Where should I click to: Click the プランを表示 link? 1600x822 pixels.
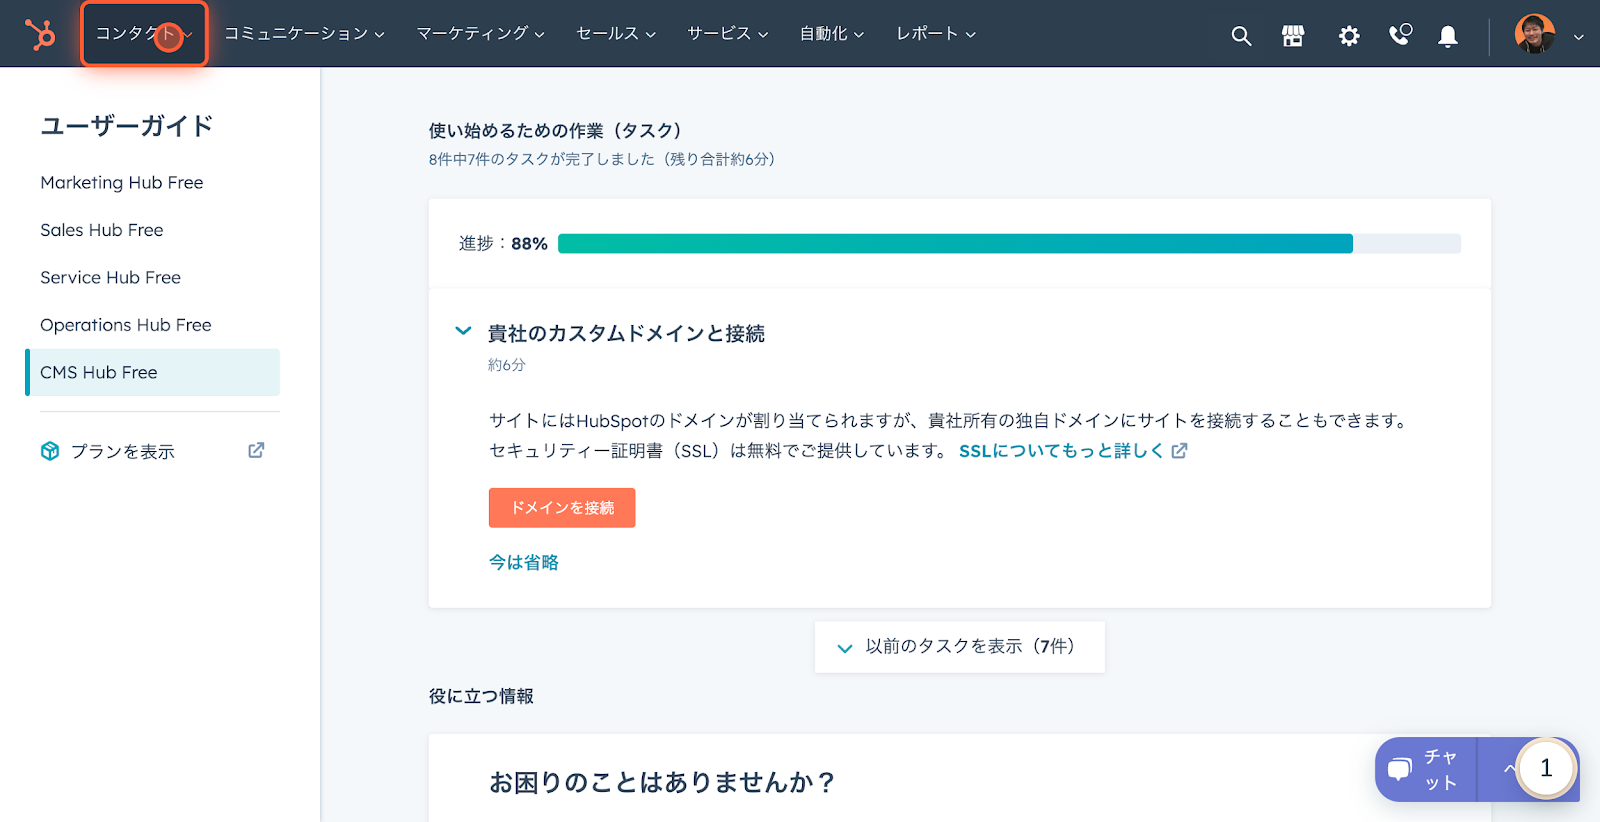pyautogui.click(x=122, y=451)
